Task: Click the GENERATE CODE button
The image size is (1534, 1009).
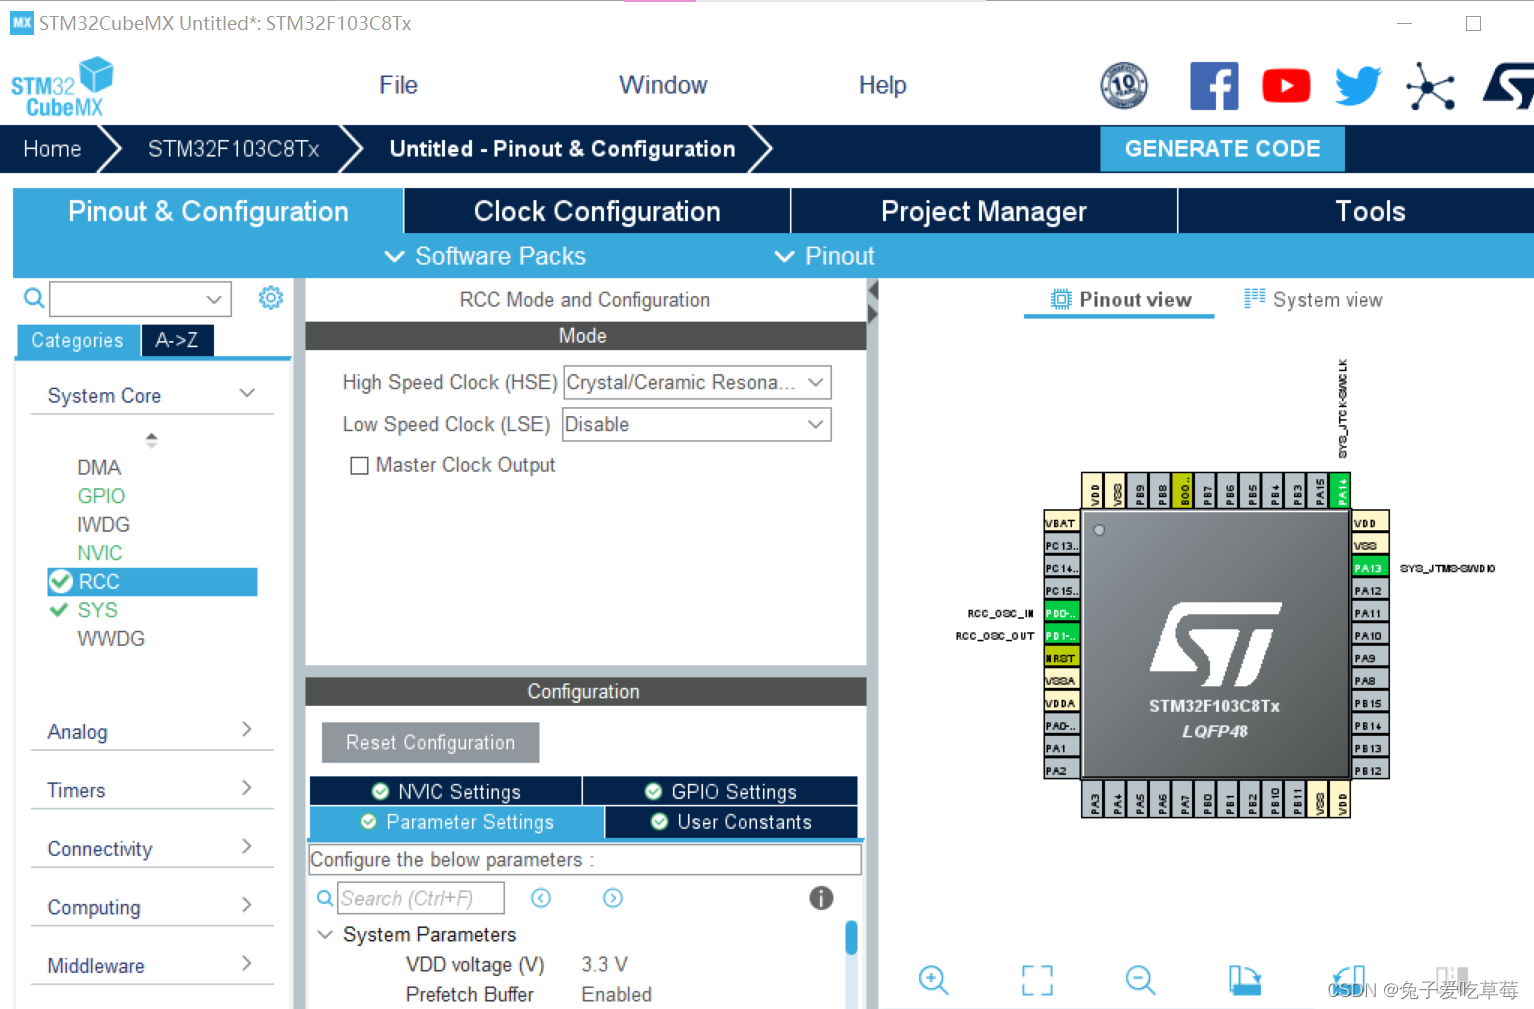Action: [x=1222, y=148]
